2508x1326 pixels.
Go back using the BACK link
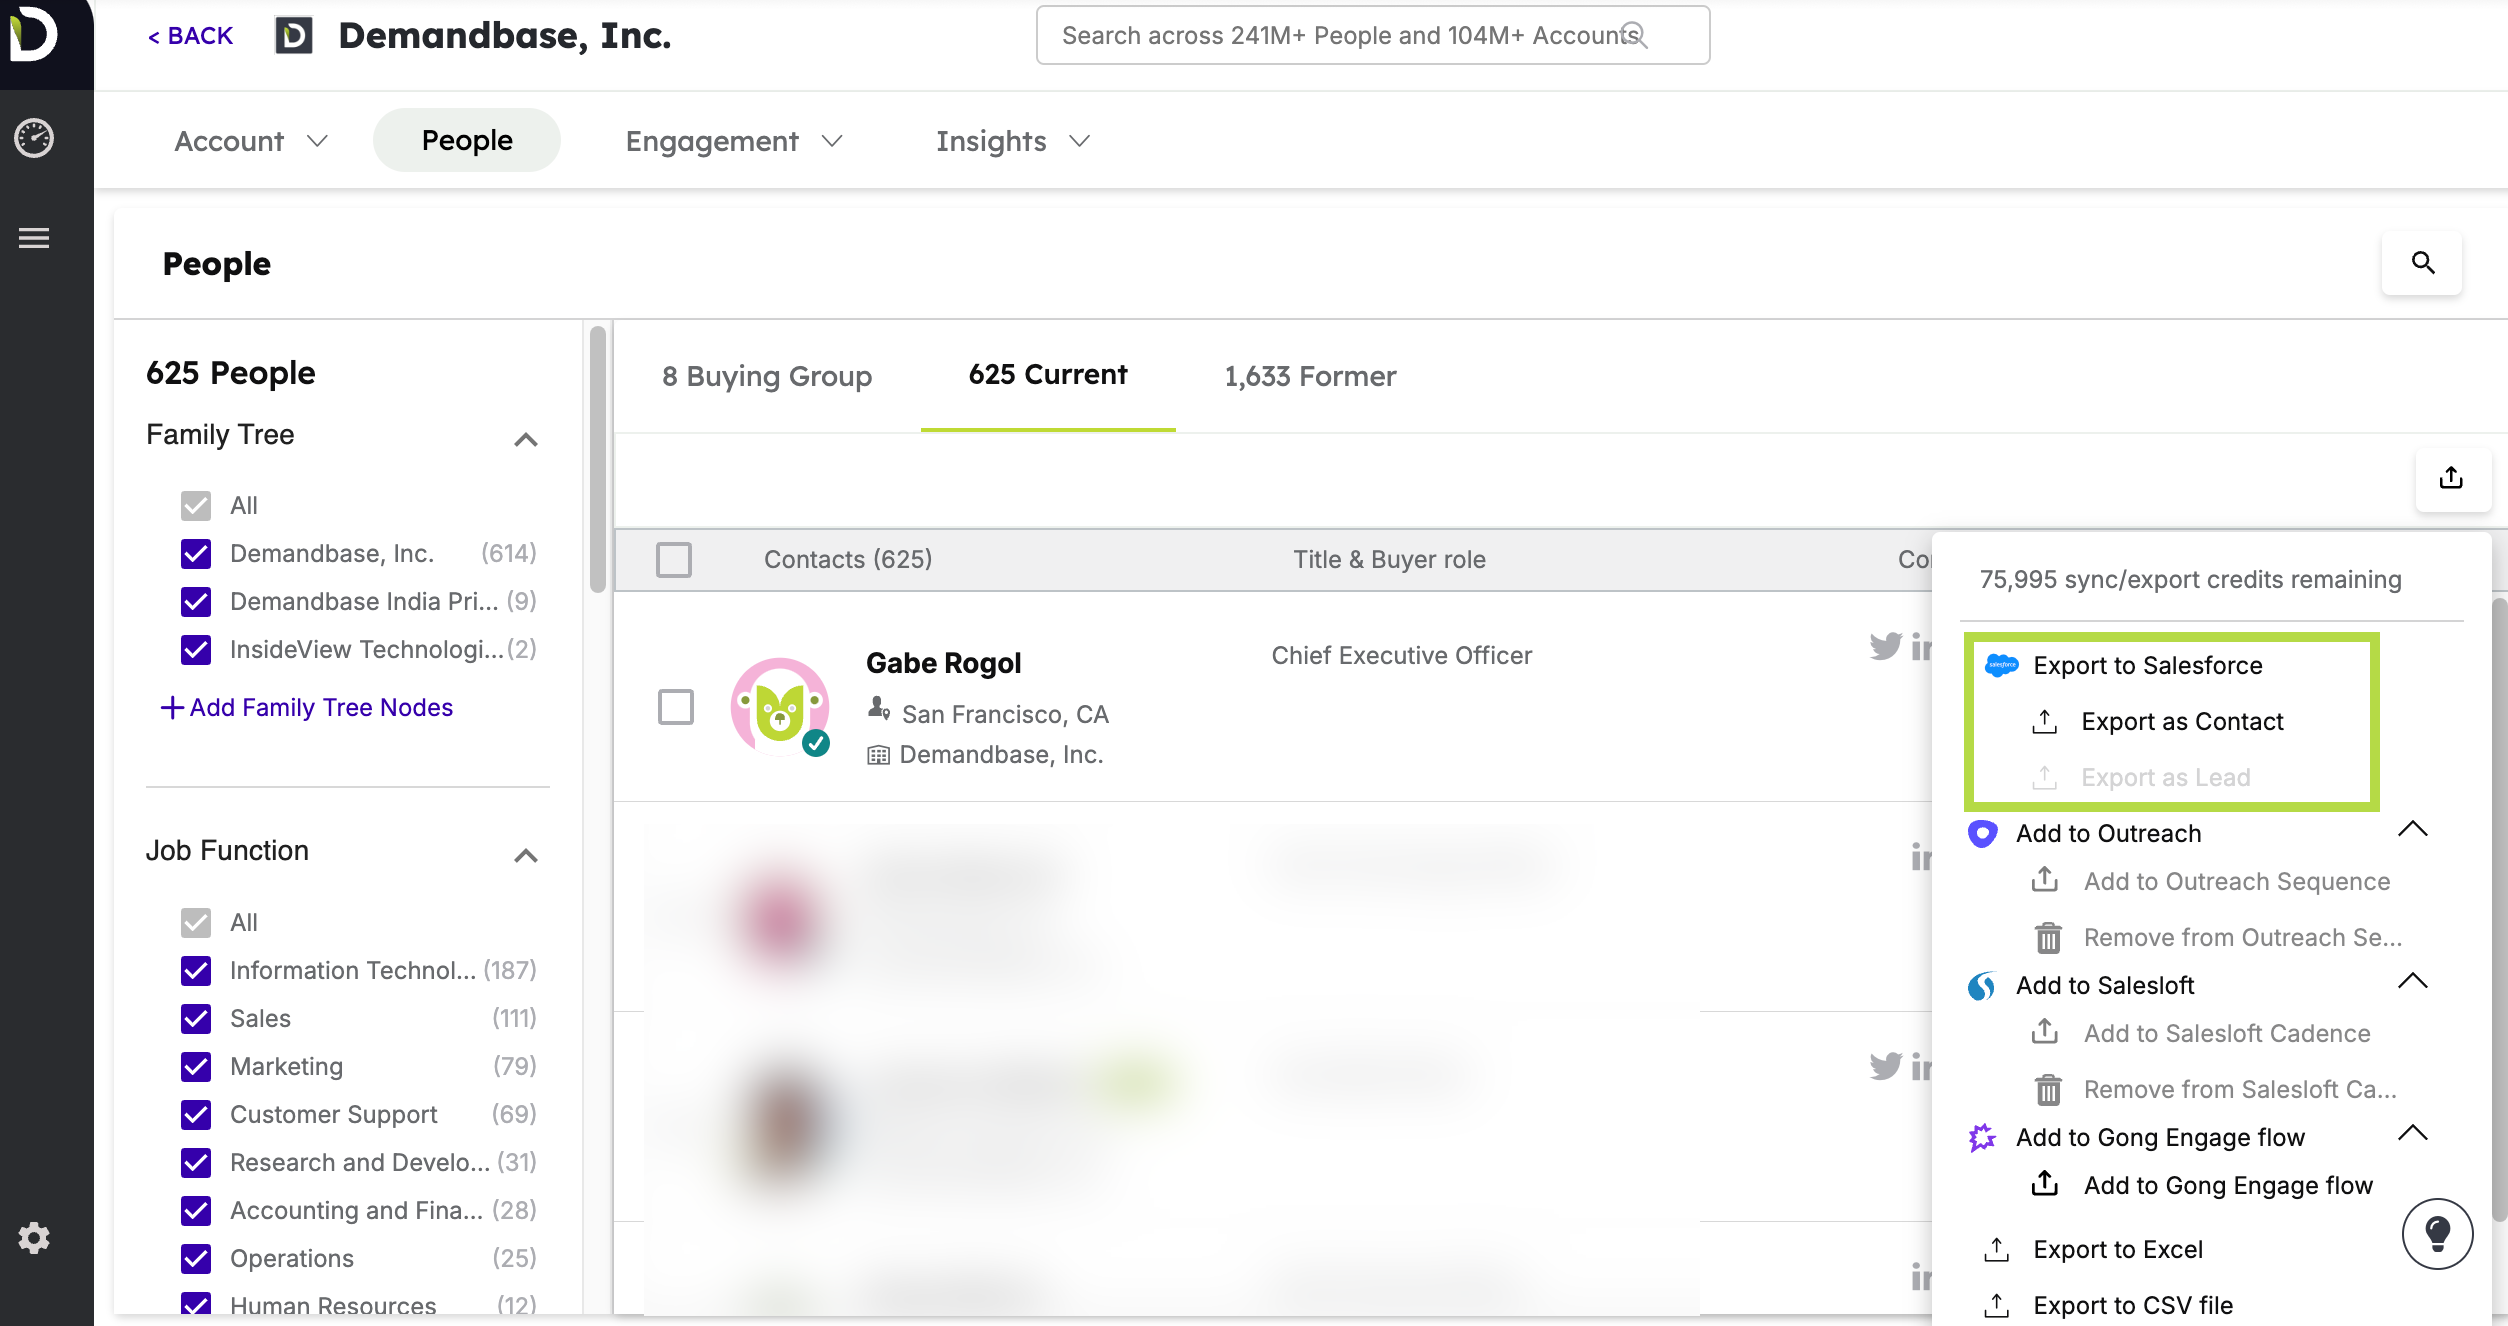(190, 36)
